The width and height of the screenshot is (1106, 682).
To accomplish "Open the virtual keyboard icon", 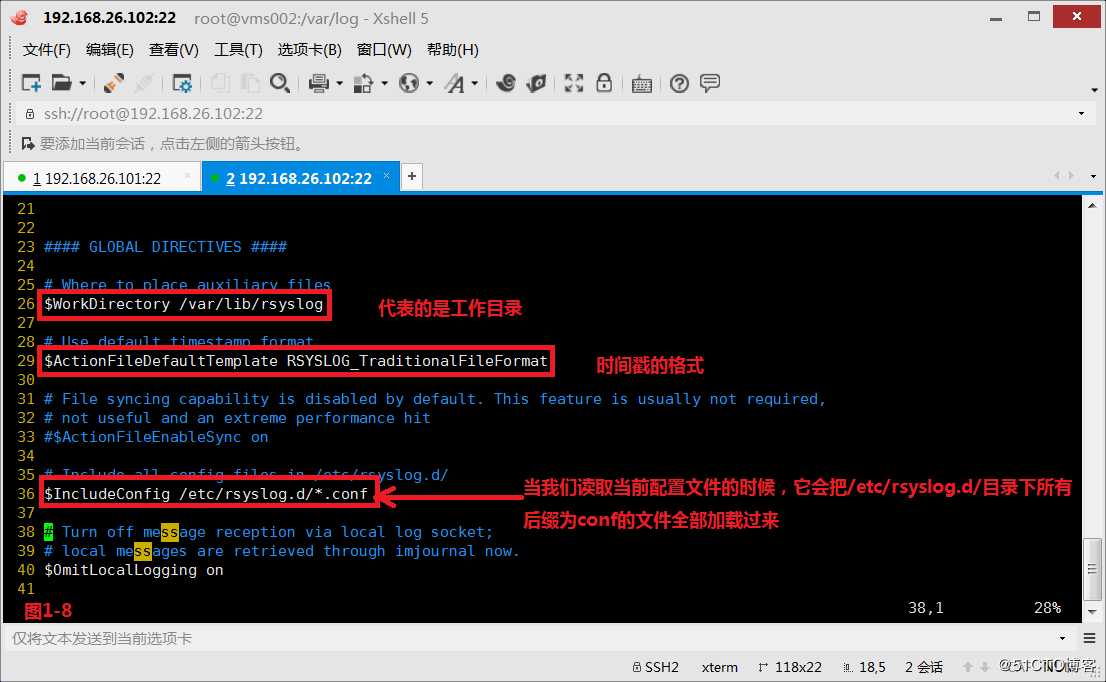I will pyautogui.click(x=641, y=85).
